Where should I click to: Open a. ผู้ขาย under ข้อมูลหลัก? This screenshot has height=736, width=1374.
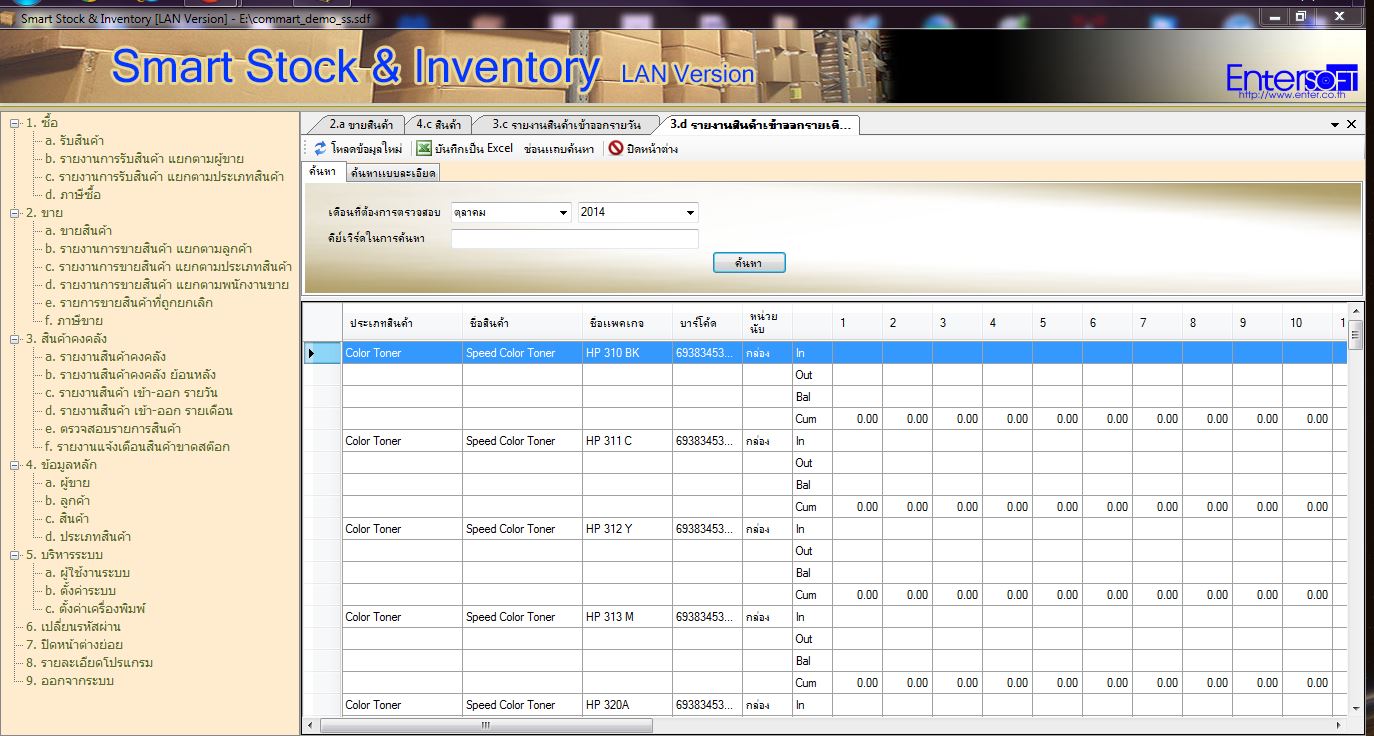pyautogui.click(x=68, y=483)
